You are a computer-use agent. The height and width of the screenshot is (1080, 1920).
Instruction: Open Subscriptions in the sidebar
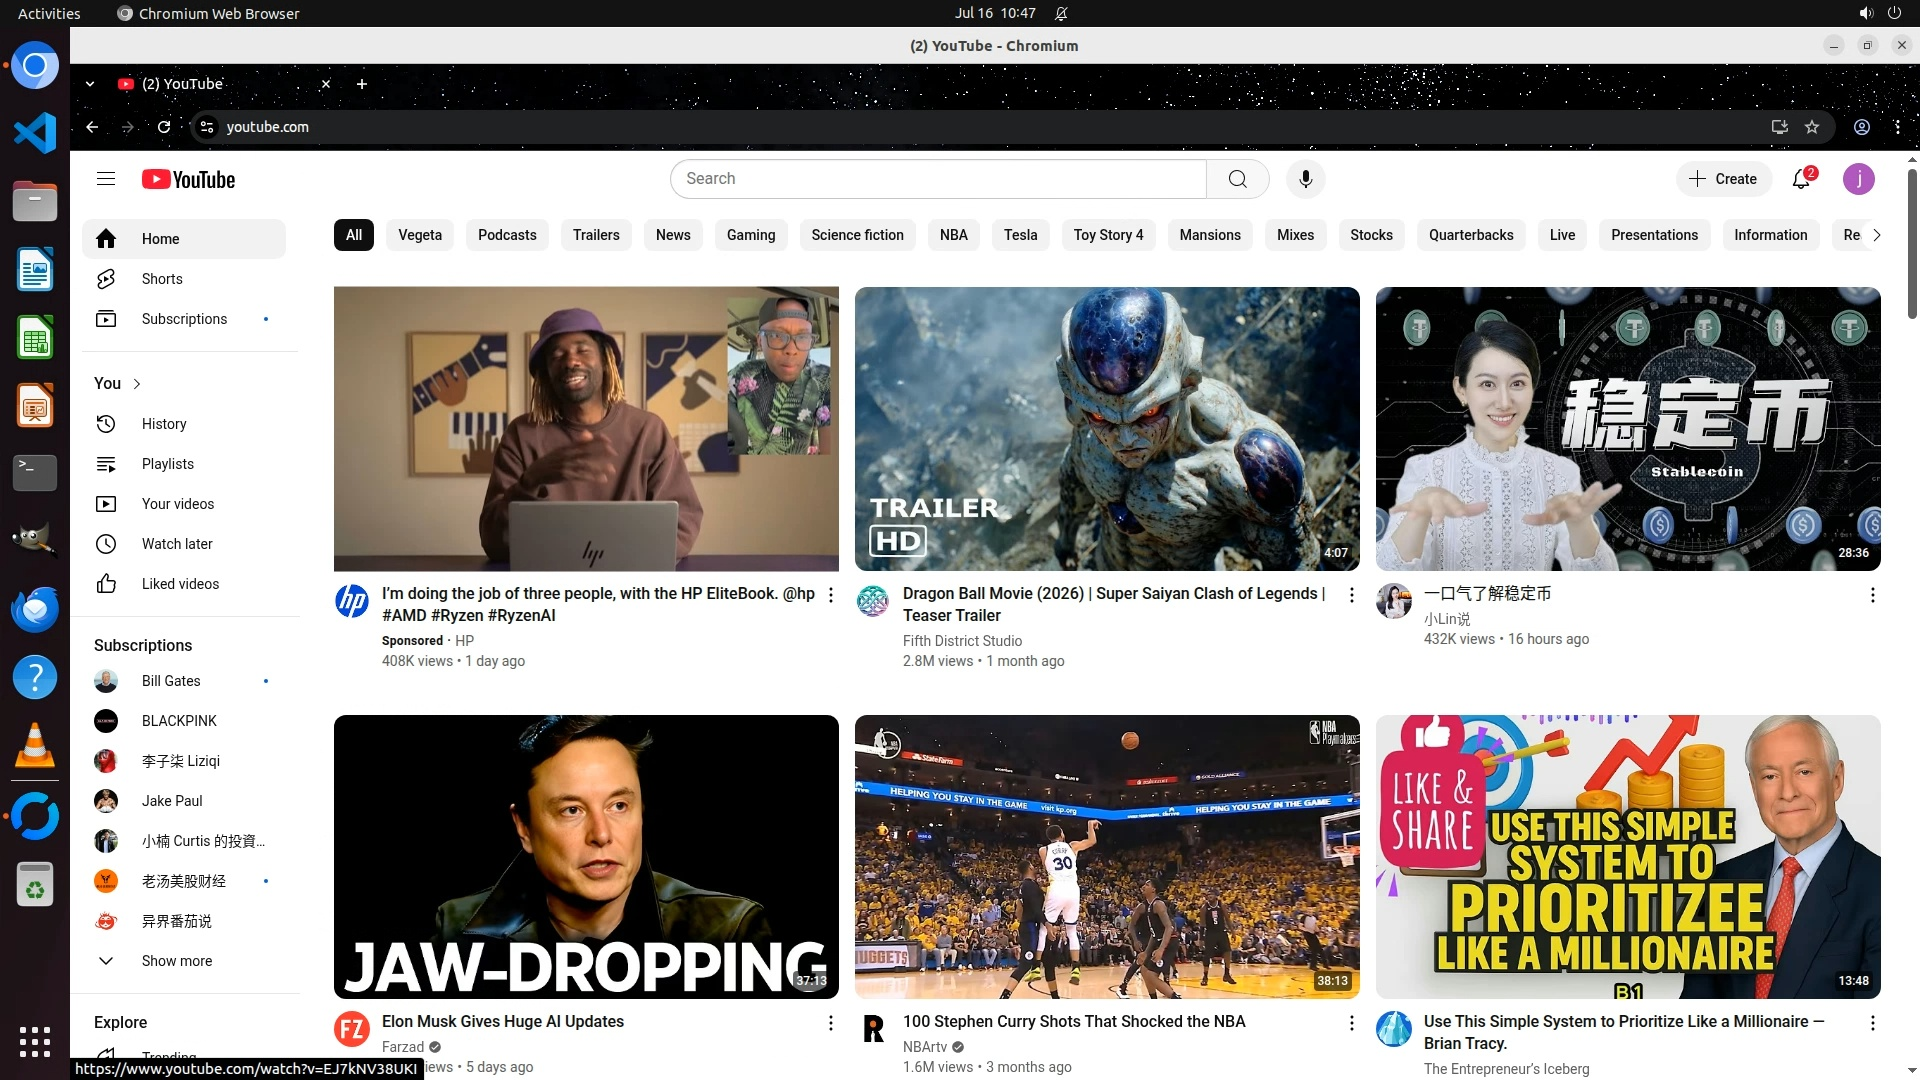pyautogui.click(x=184, y=319)
